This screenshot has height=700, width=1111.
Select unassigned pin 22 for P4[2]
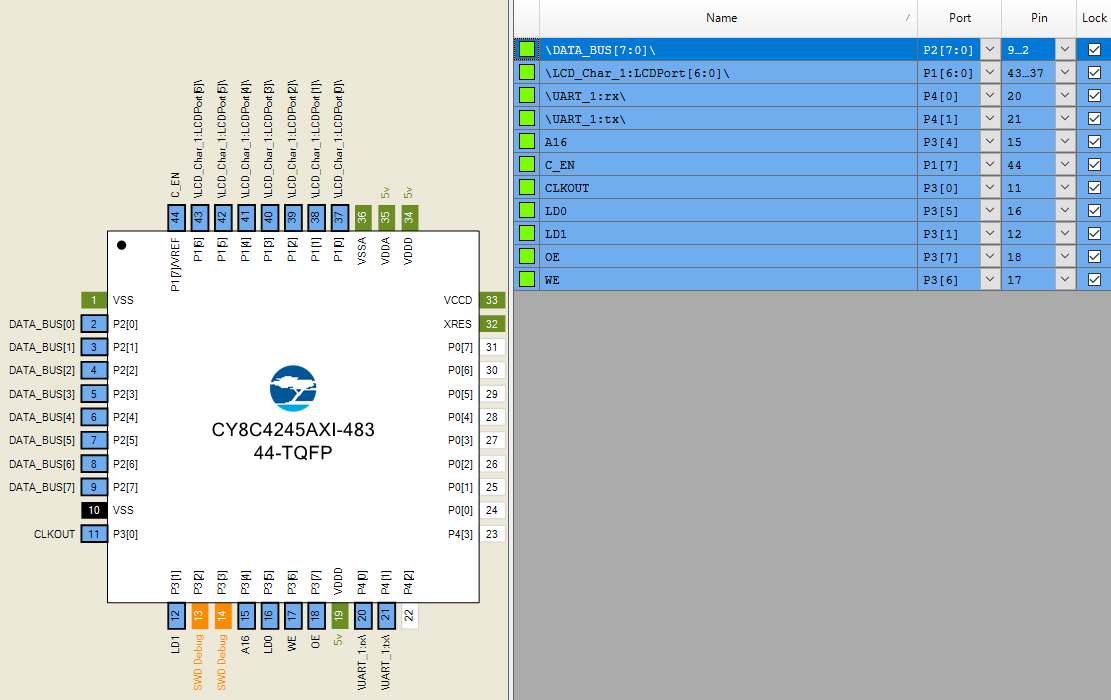pyautogui.click(x=409, y=616)
